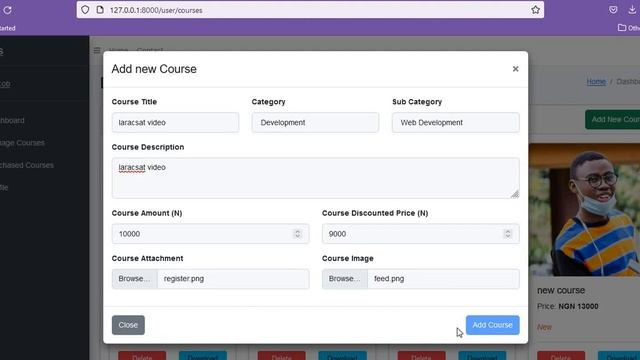The height and width of the screenshot is (360, 640).
Task: Click the Course Amount field with 10000
Action: pyautogui.click(x=211, y=233)
